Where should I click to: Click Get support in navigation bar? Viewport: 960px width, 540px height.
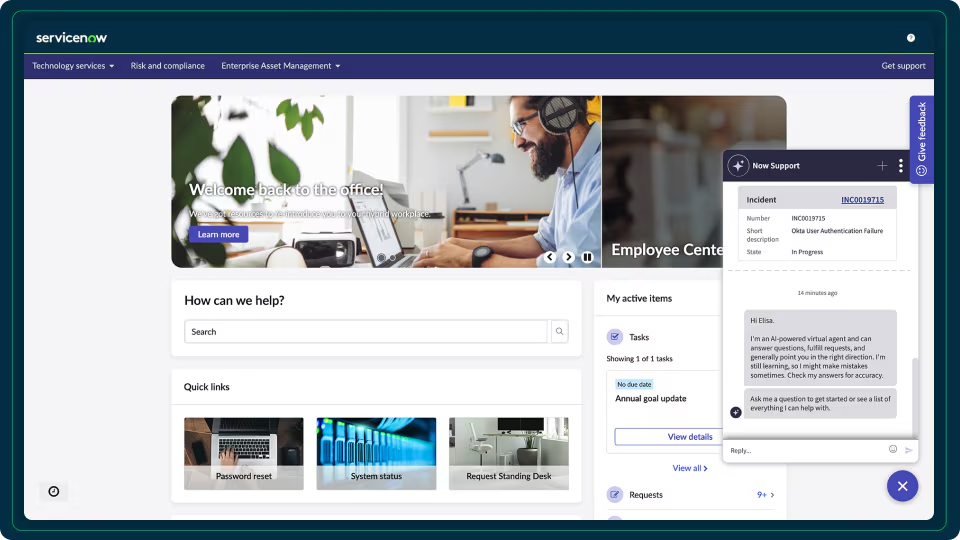(903, 66)
